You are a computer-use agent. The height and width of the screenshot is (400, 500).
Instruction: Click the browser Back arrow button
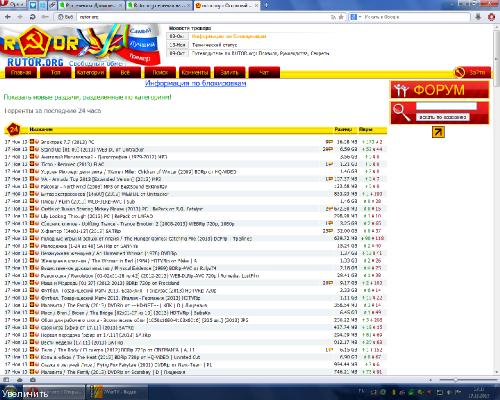8,17
